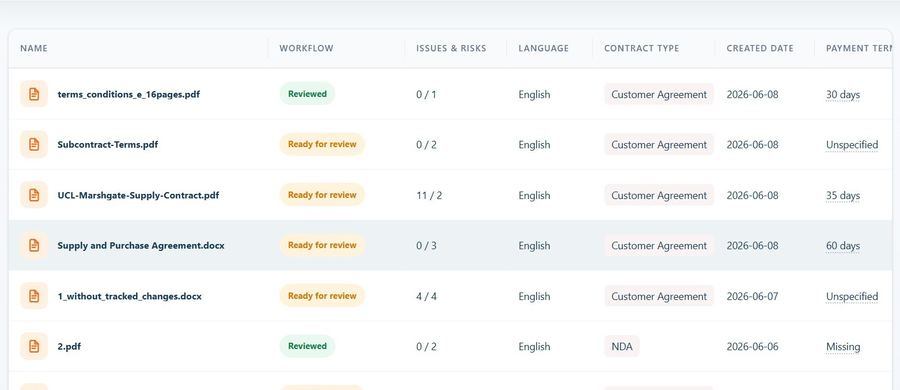
Task: Click Ready for review badge for Subcontract-Terms.pdf
Action: (x=322, y=144)
